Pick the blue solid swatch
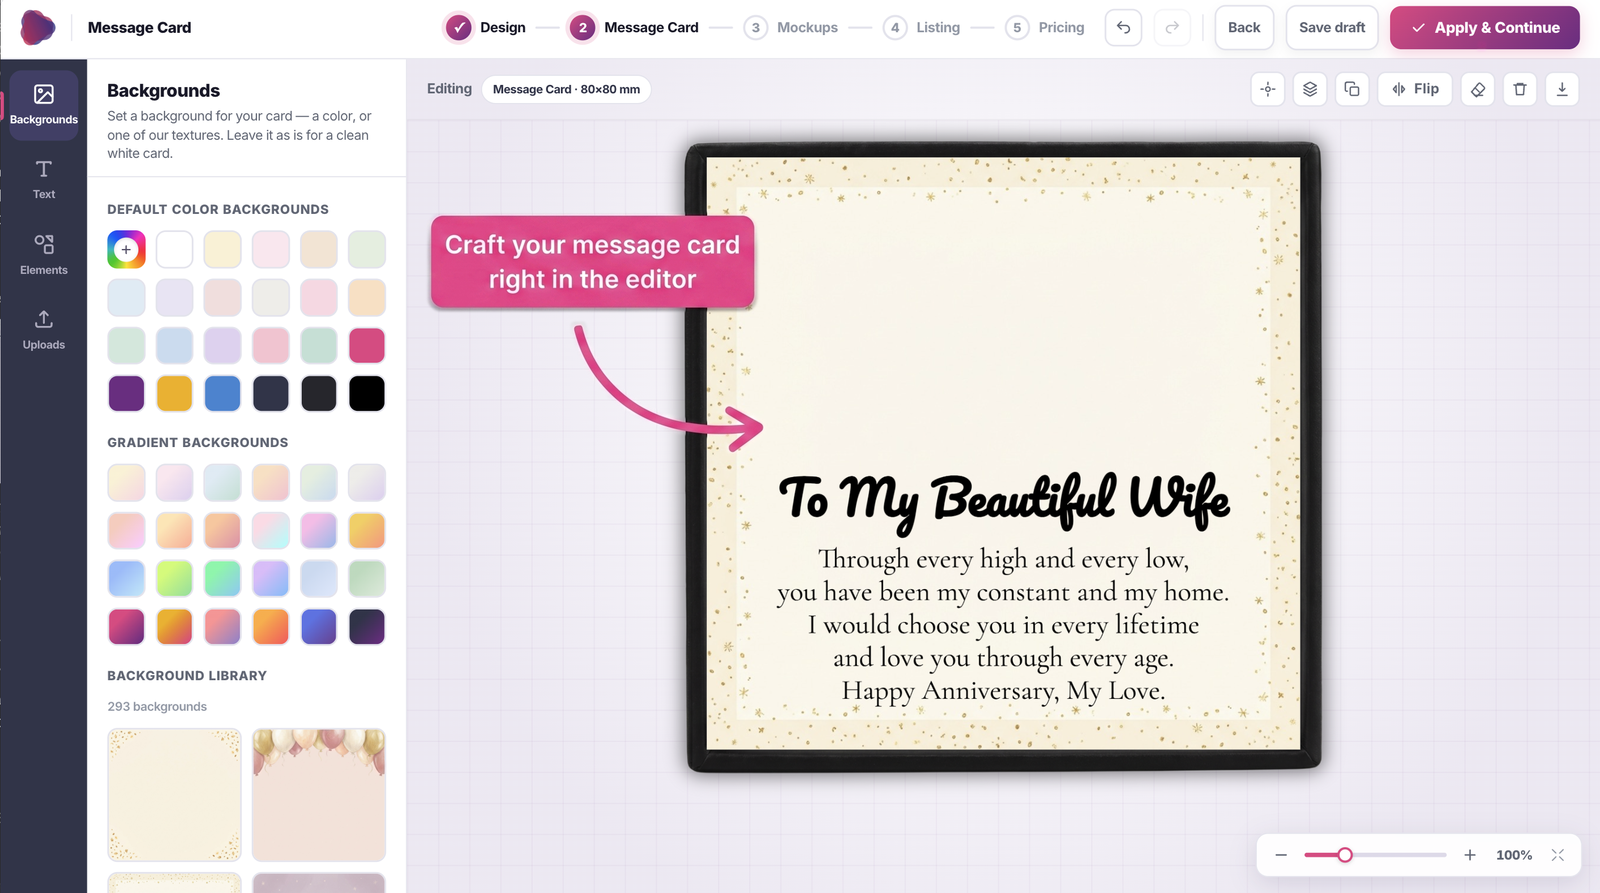Screen dimensions: 1600x893 pos(222,393)
